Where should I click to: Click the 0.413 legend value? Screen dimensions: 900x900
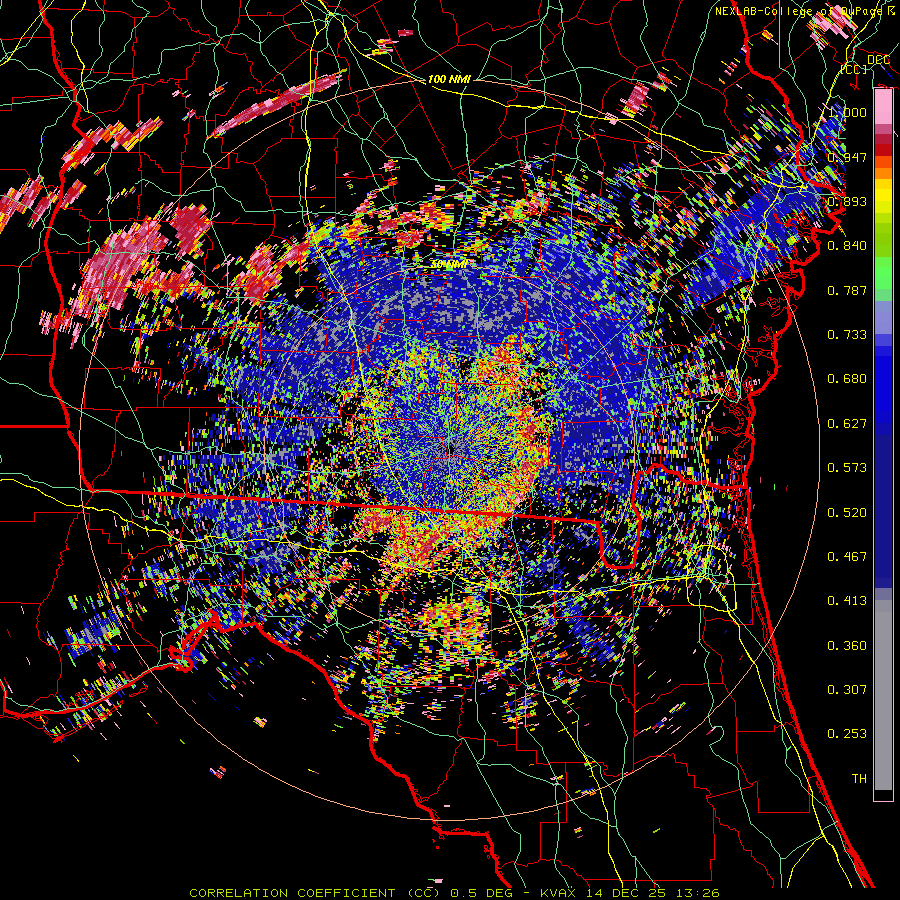pos(847,600)
